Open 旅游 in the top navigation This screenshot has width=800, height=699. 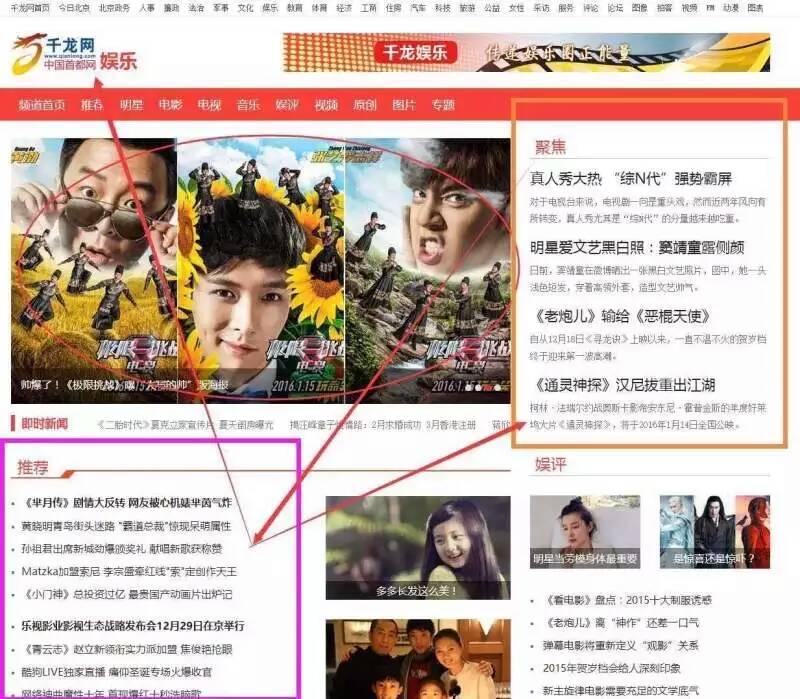coord(467,8)
